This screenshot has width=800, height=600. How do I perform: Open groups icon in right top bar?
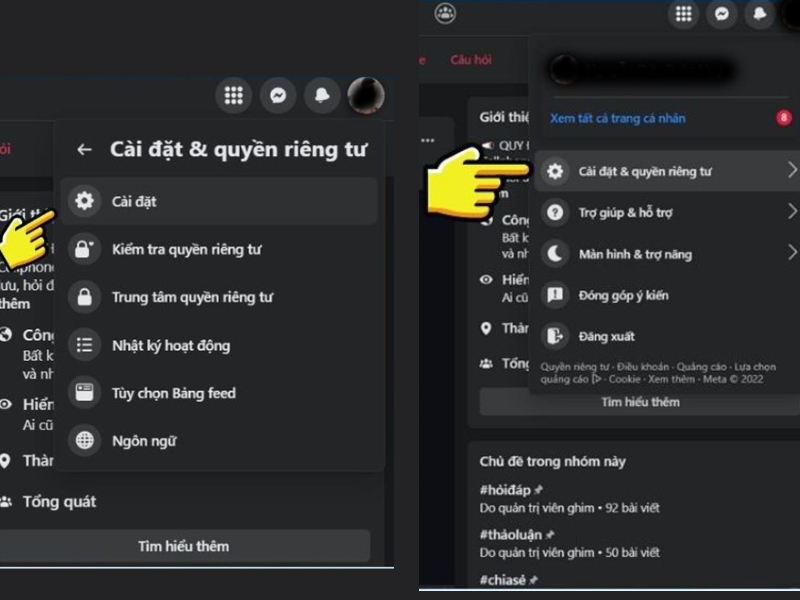point(445,13)
